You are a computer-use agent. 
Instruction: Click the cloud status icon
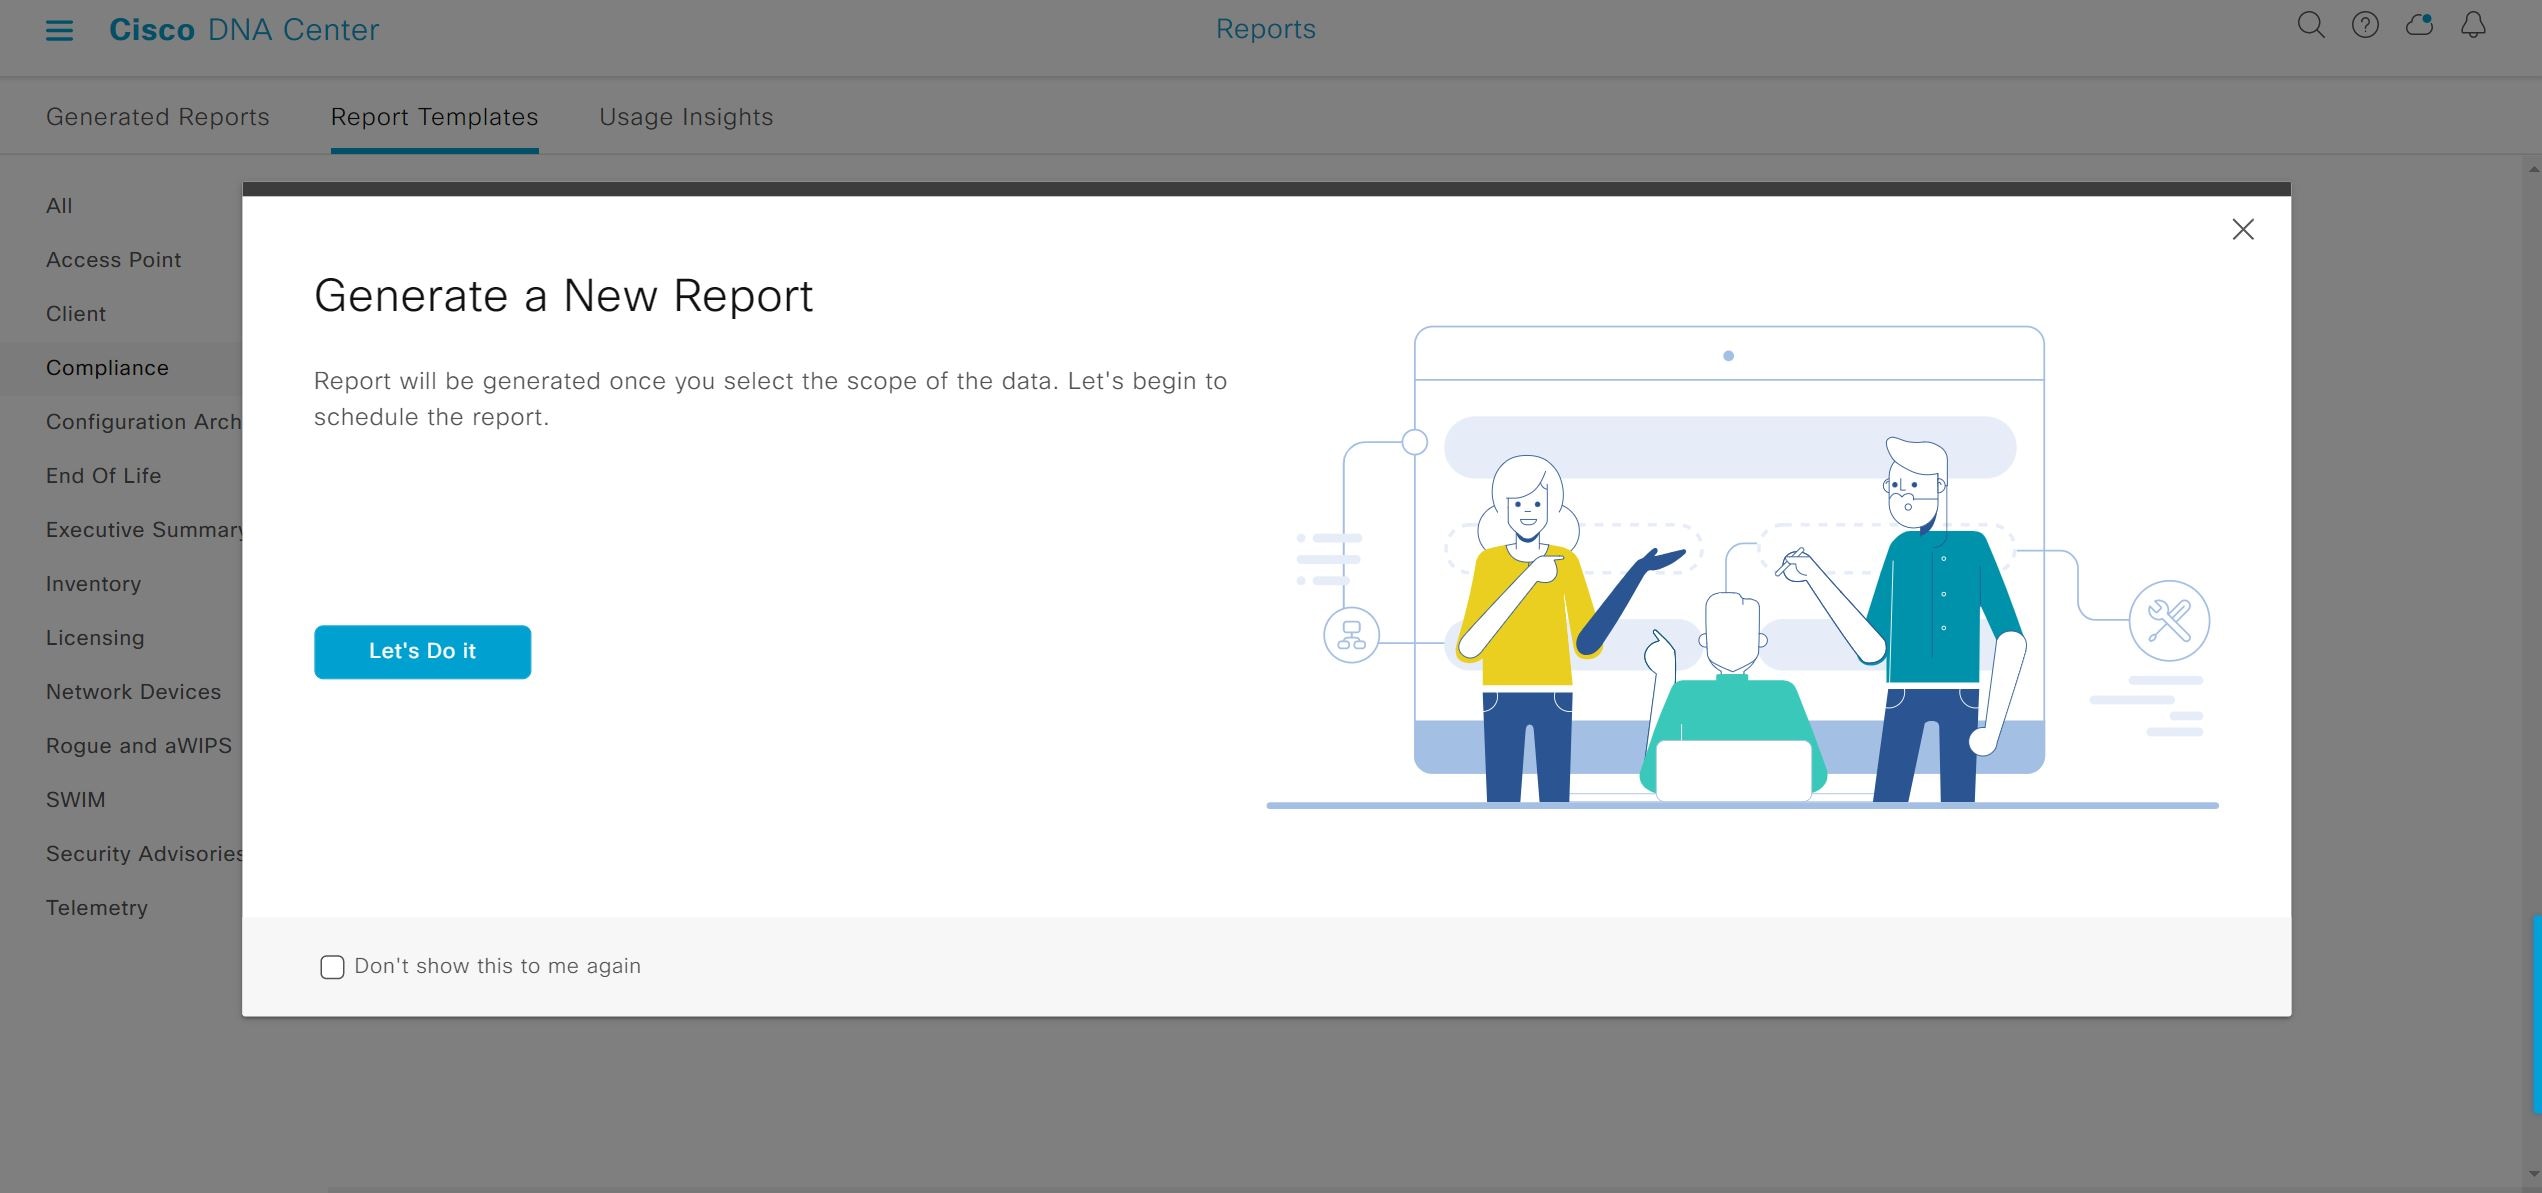[2419, 26]
